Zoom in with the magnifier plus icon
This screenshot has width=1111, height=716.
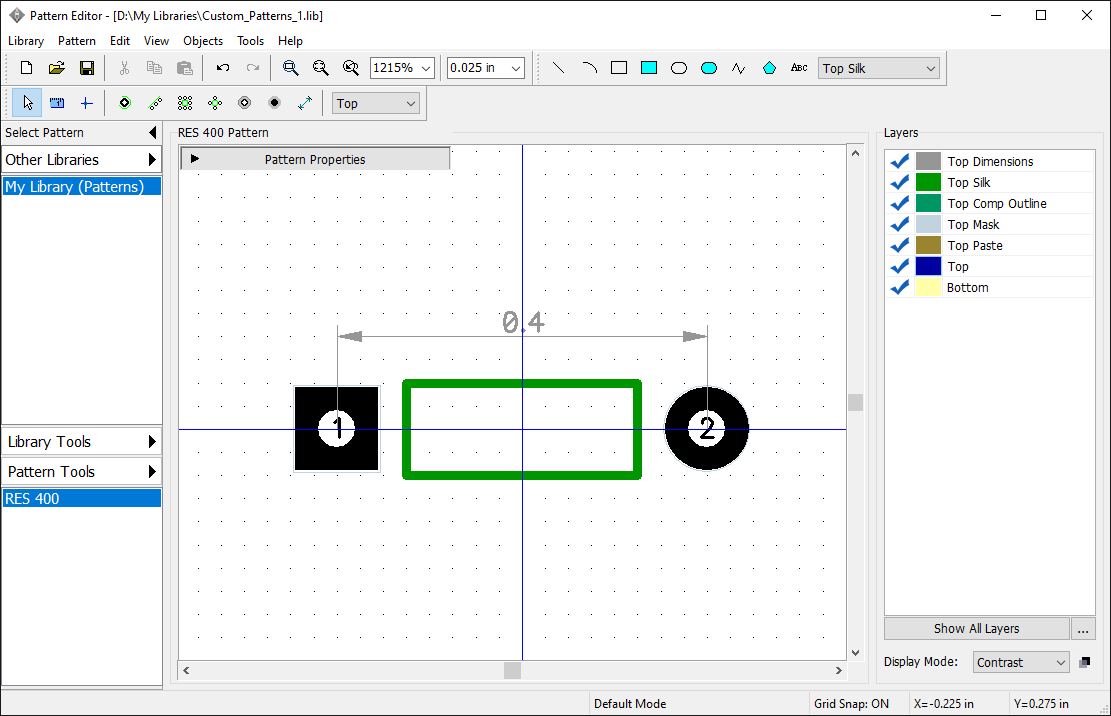tap(291, 68)
